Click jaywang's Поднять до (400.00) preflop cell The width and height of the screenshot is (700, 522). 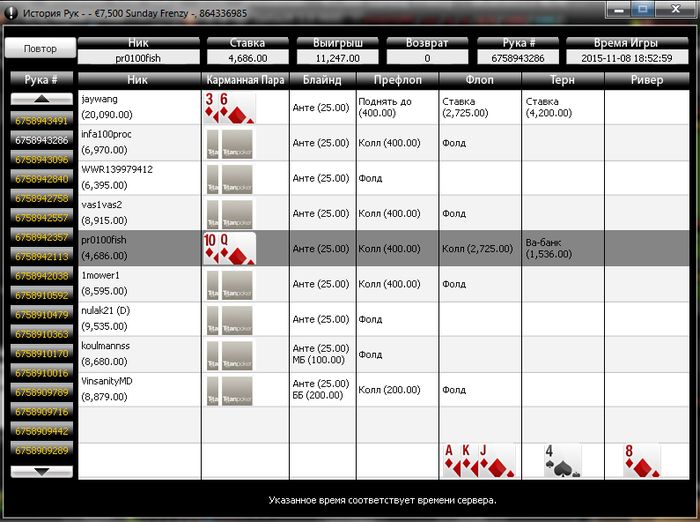pos(397,108)
